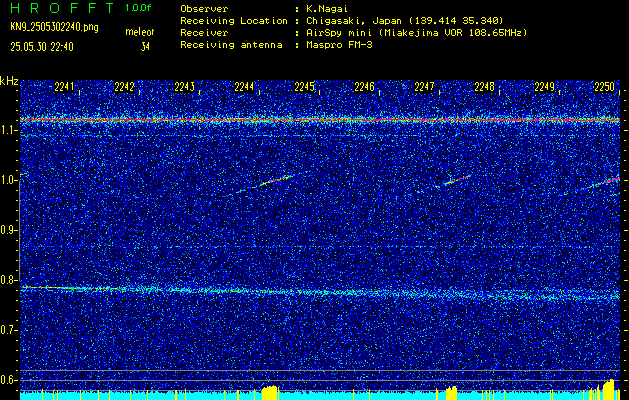Click the yellow intensity bar below the 2250 echo
629x400 pixels.
(608, 390)
